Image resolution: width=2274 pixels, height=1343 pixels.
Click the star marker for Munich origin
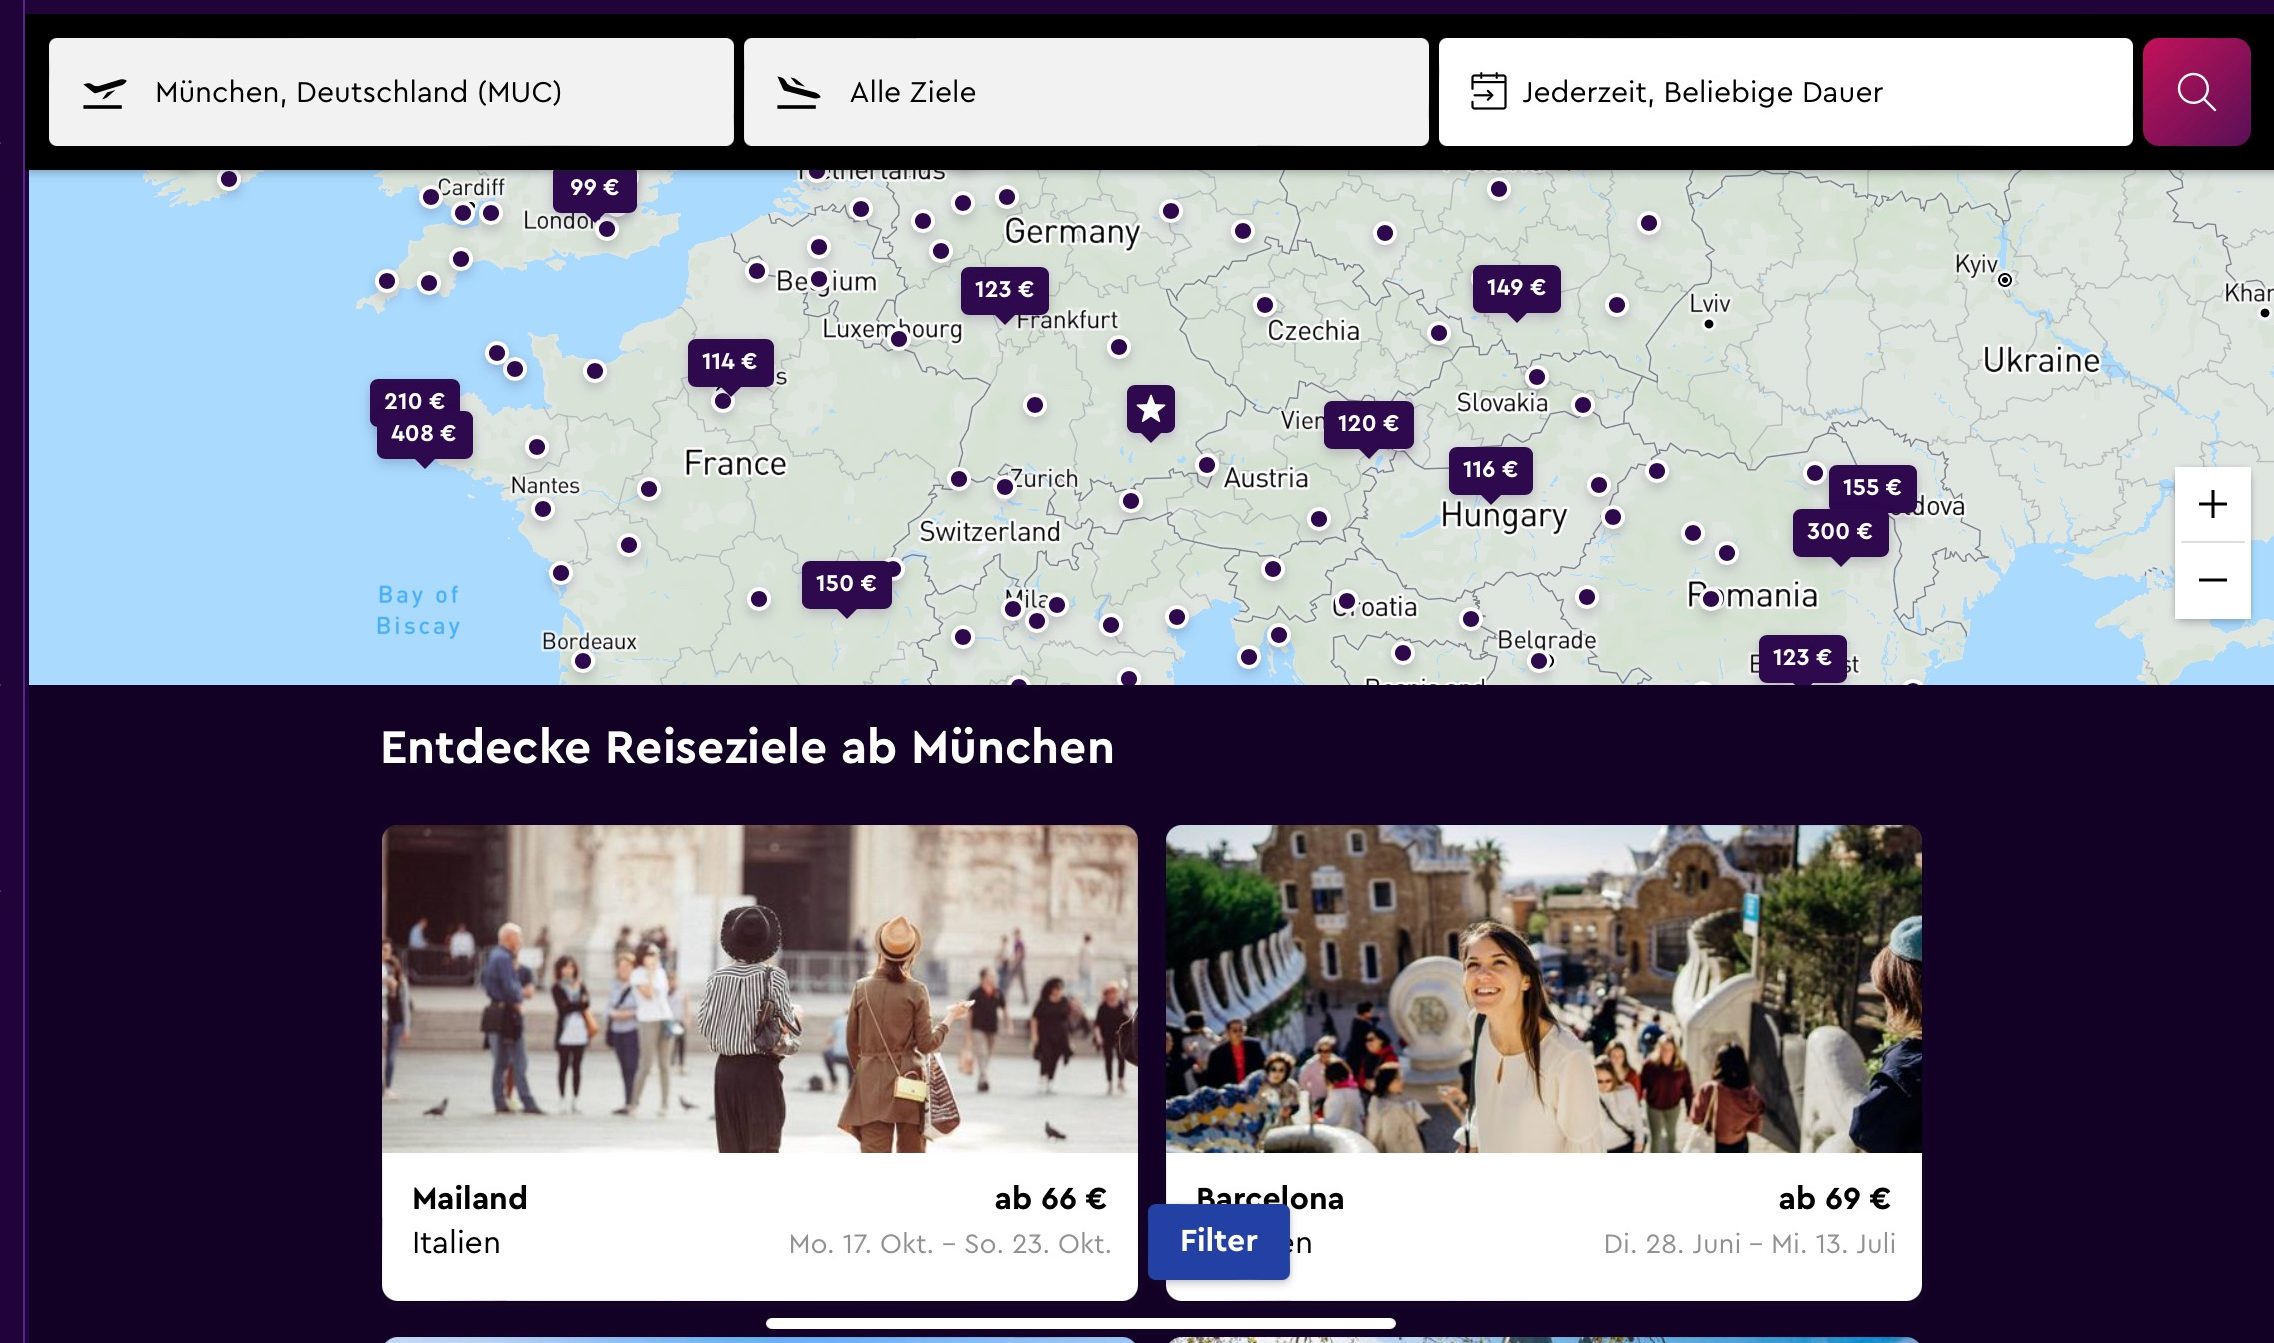pyautogui.click(x=1151, y=409)
